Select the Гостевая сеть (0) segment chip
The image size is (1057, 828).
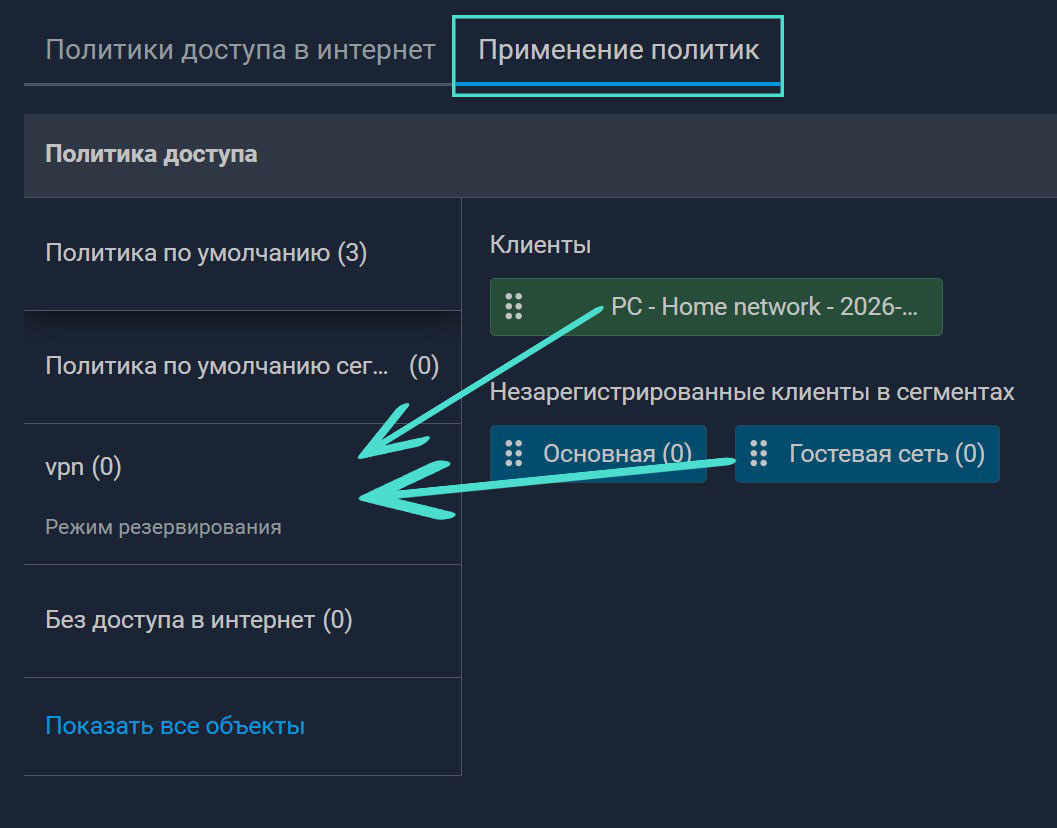point(886,454)
